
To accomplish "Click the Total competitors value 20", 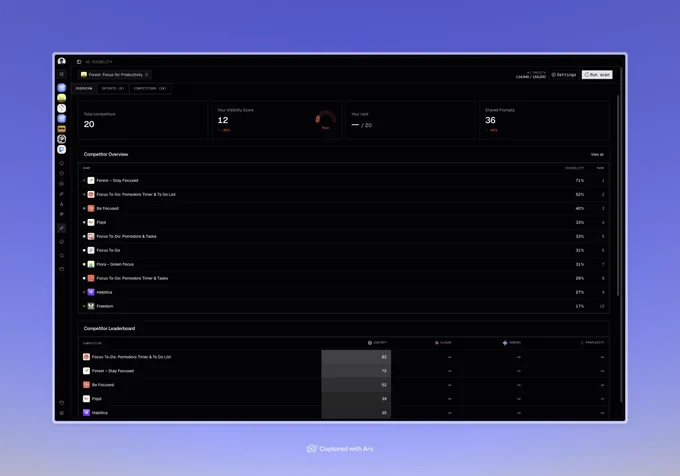I will tap(89, 124).
